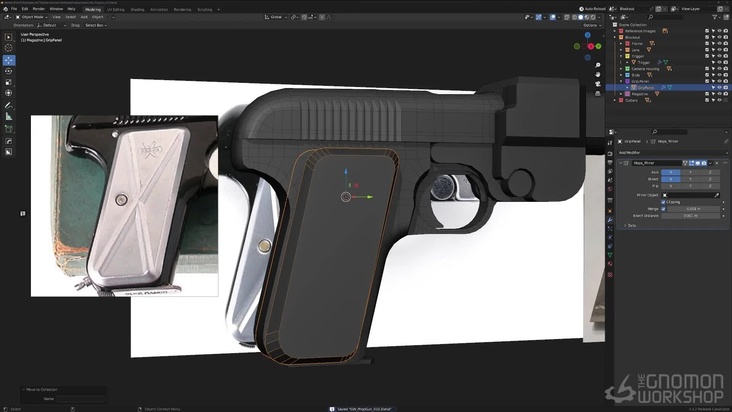Viewport: 732px width, 412px height.
Task: Open the Object Data mesh properties tab
Action: tap(610, 255)
